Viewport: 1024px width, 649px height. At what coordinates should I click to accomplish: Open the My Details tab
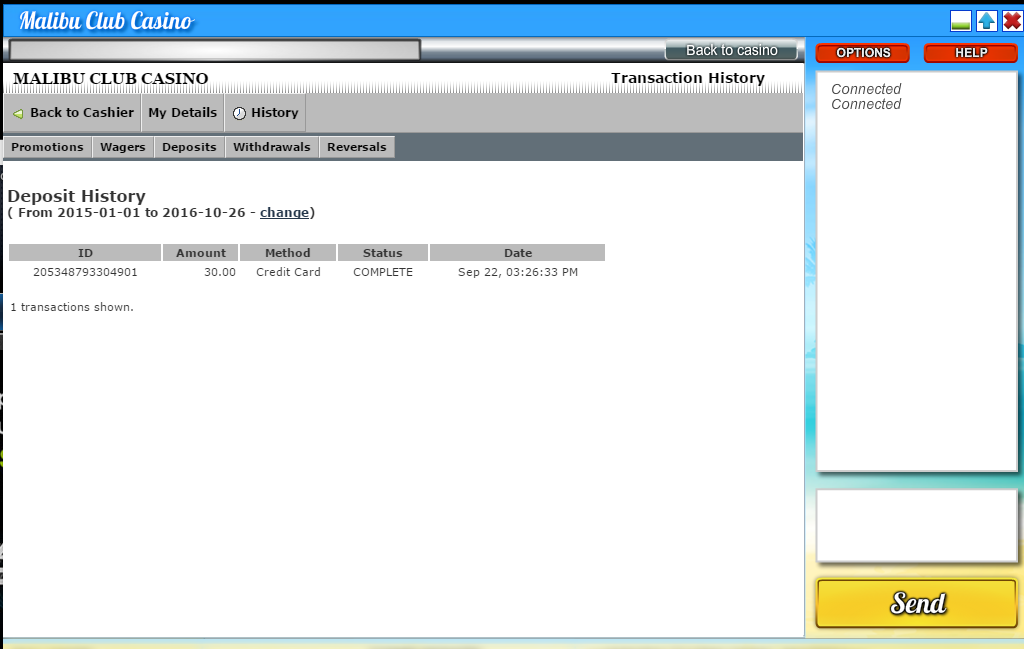[182, 113]
